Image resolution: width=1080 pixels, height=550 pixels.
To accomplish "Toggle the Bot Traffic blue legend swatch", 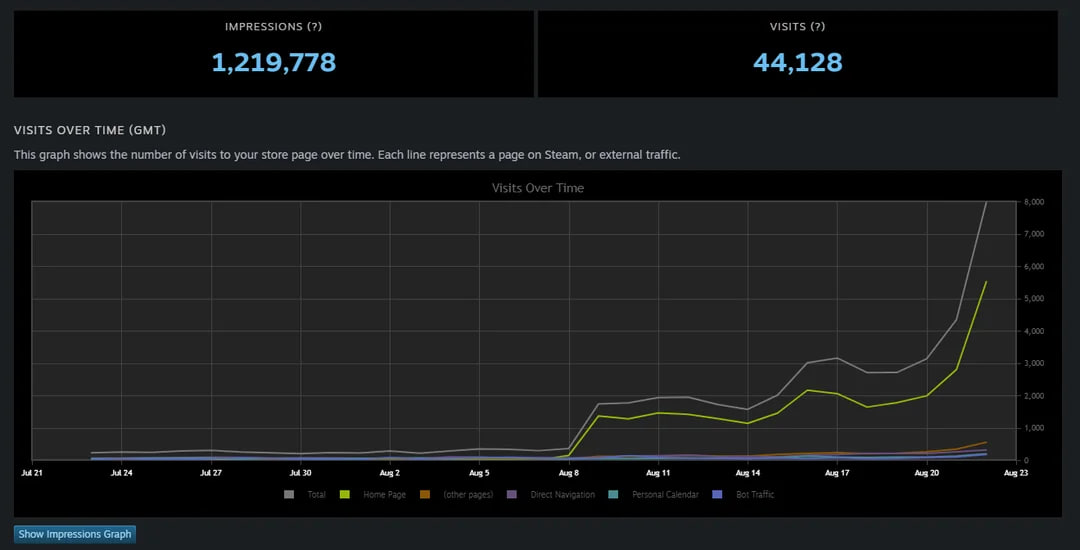I will pos(718,494).
